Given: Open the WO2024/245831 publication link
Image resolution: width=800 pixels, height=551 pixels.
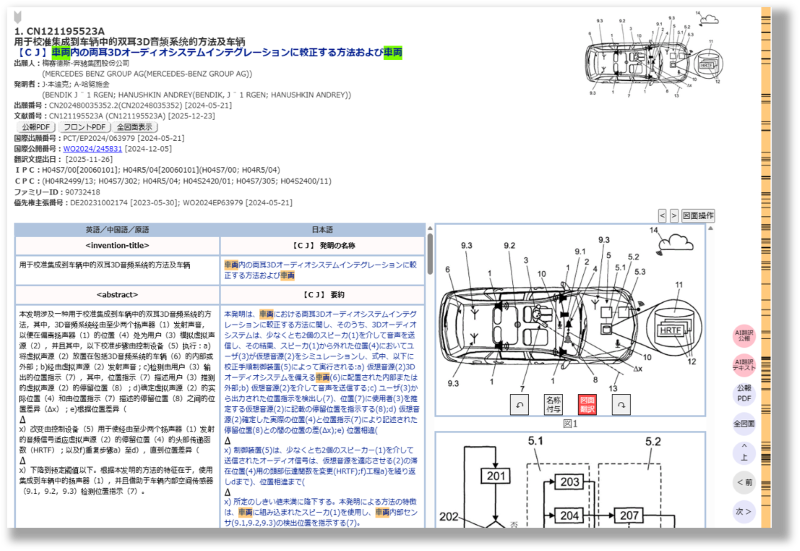Looking at the screenshot, I should (92, 148).
